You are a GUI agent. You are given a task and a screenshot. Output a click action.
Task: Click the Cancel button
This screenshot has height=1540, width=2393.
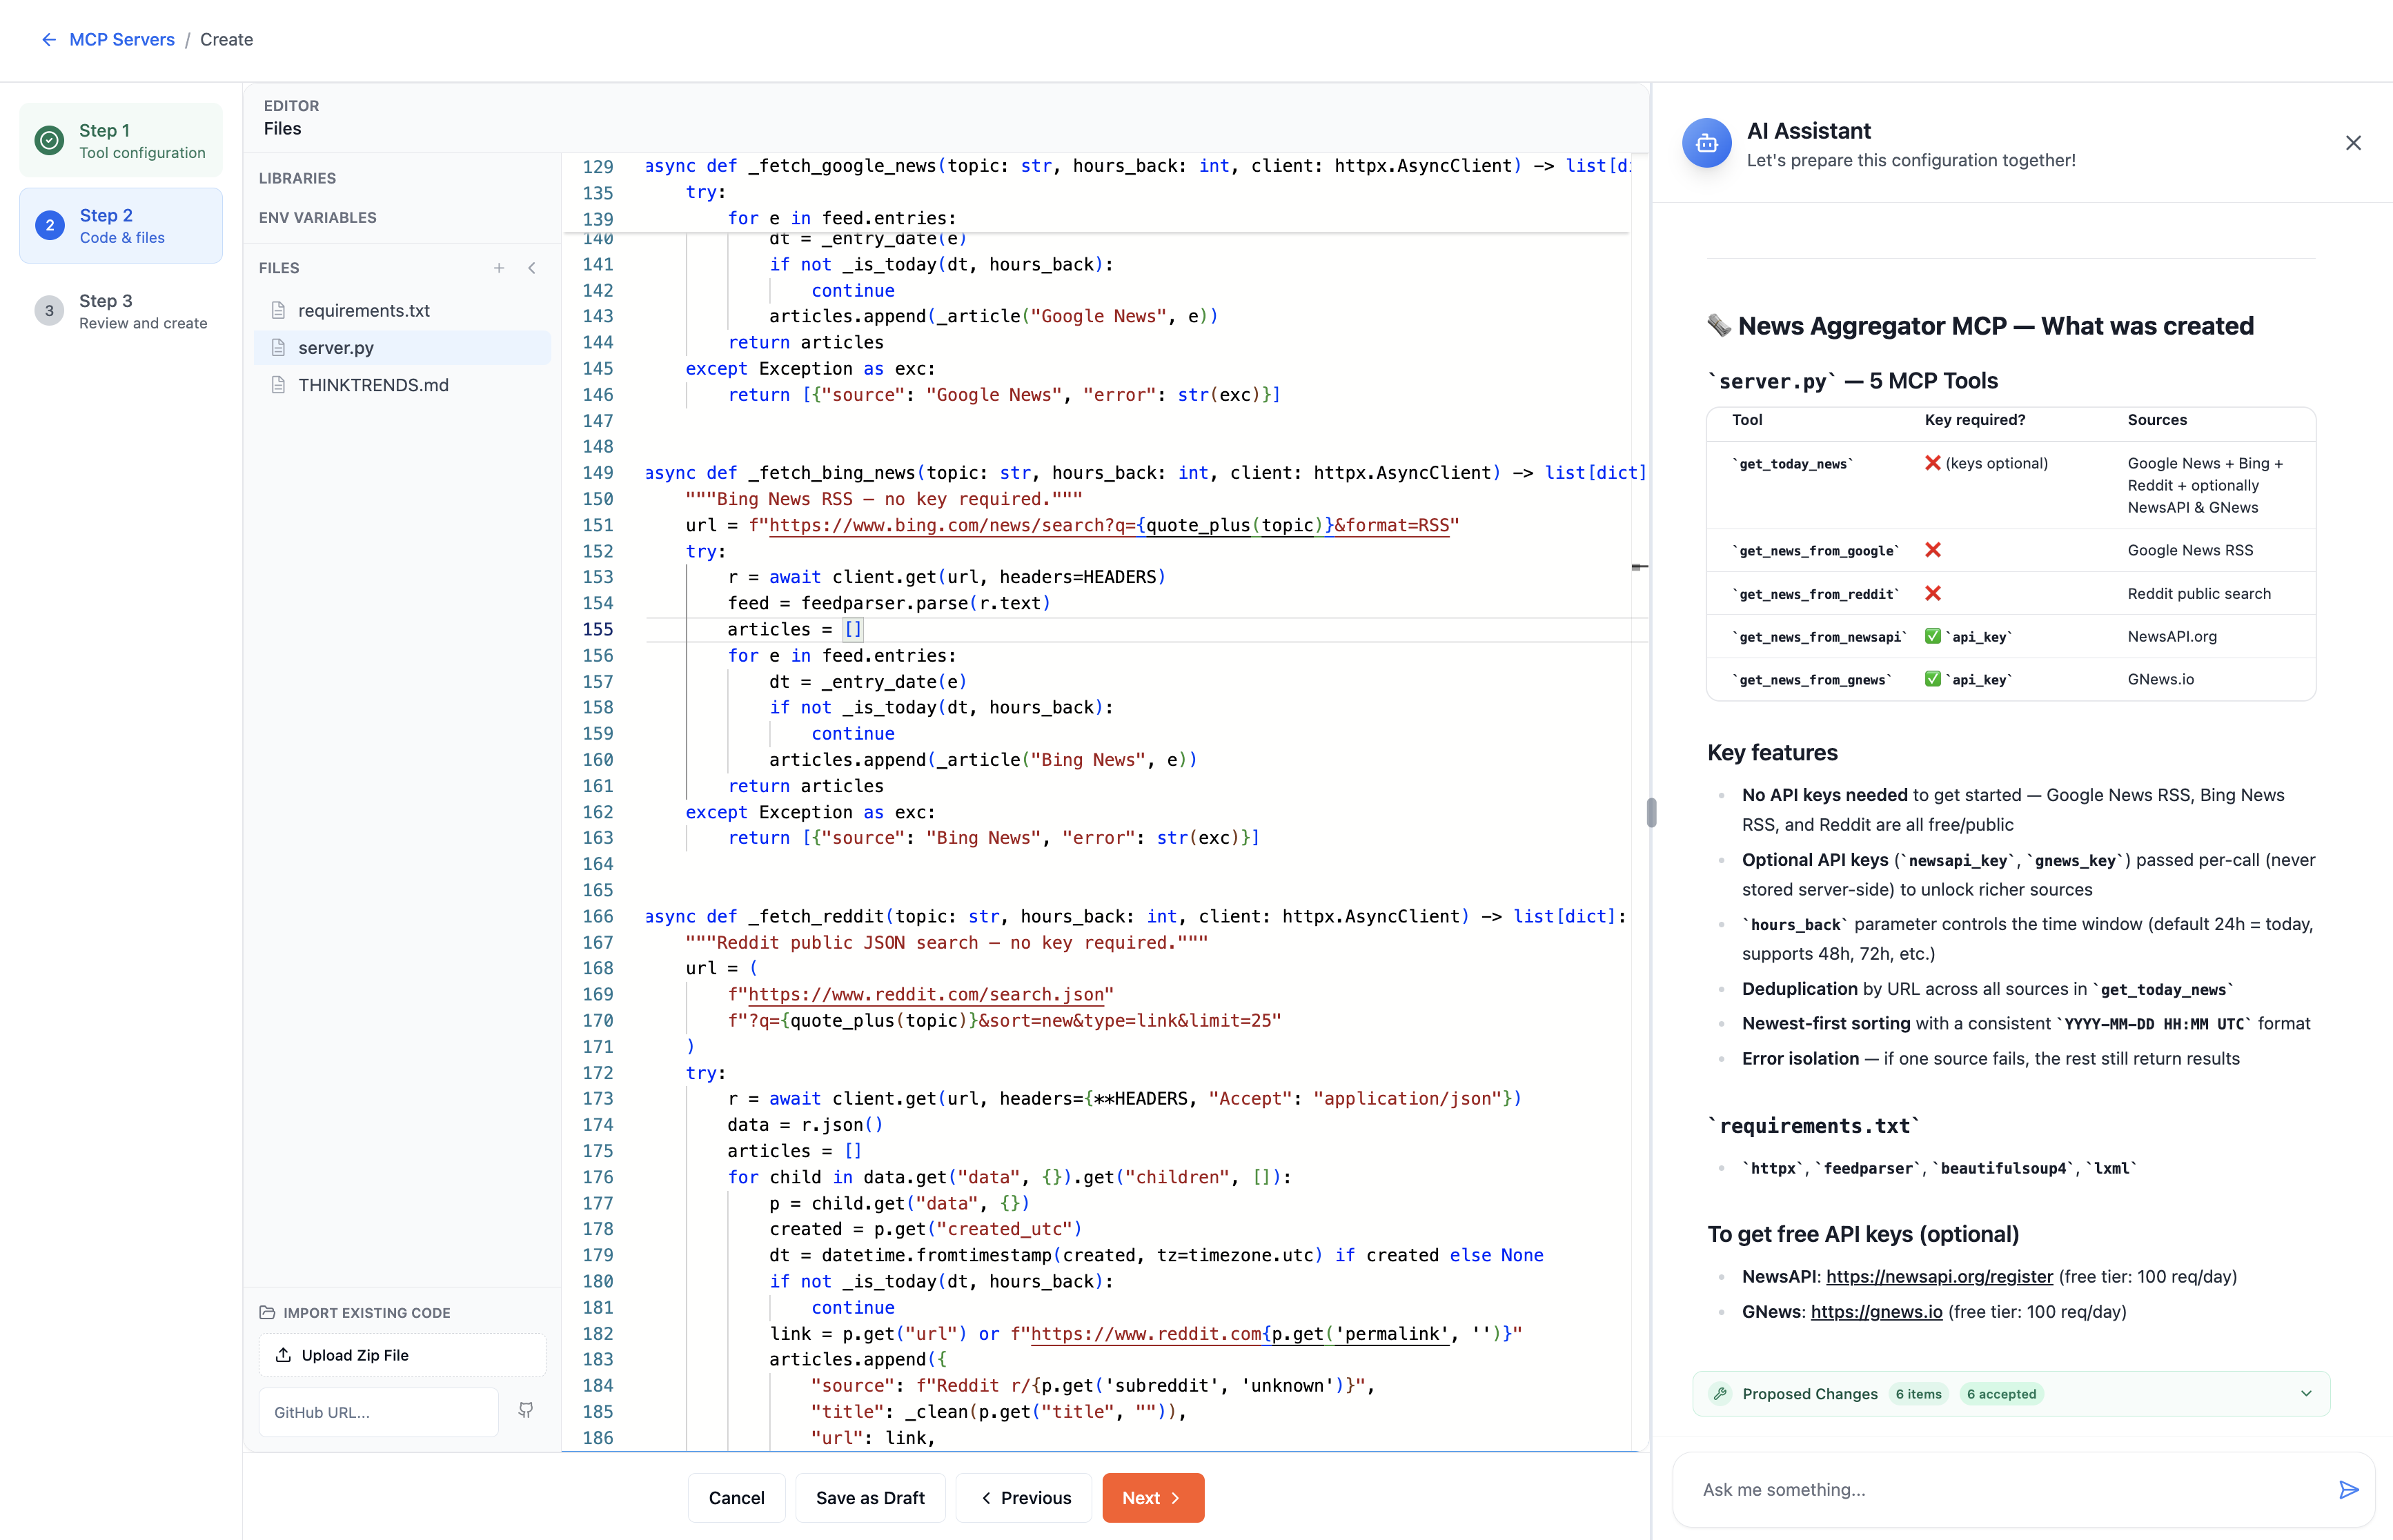[736, 1498]
